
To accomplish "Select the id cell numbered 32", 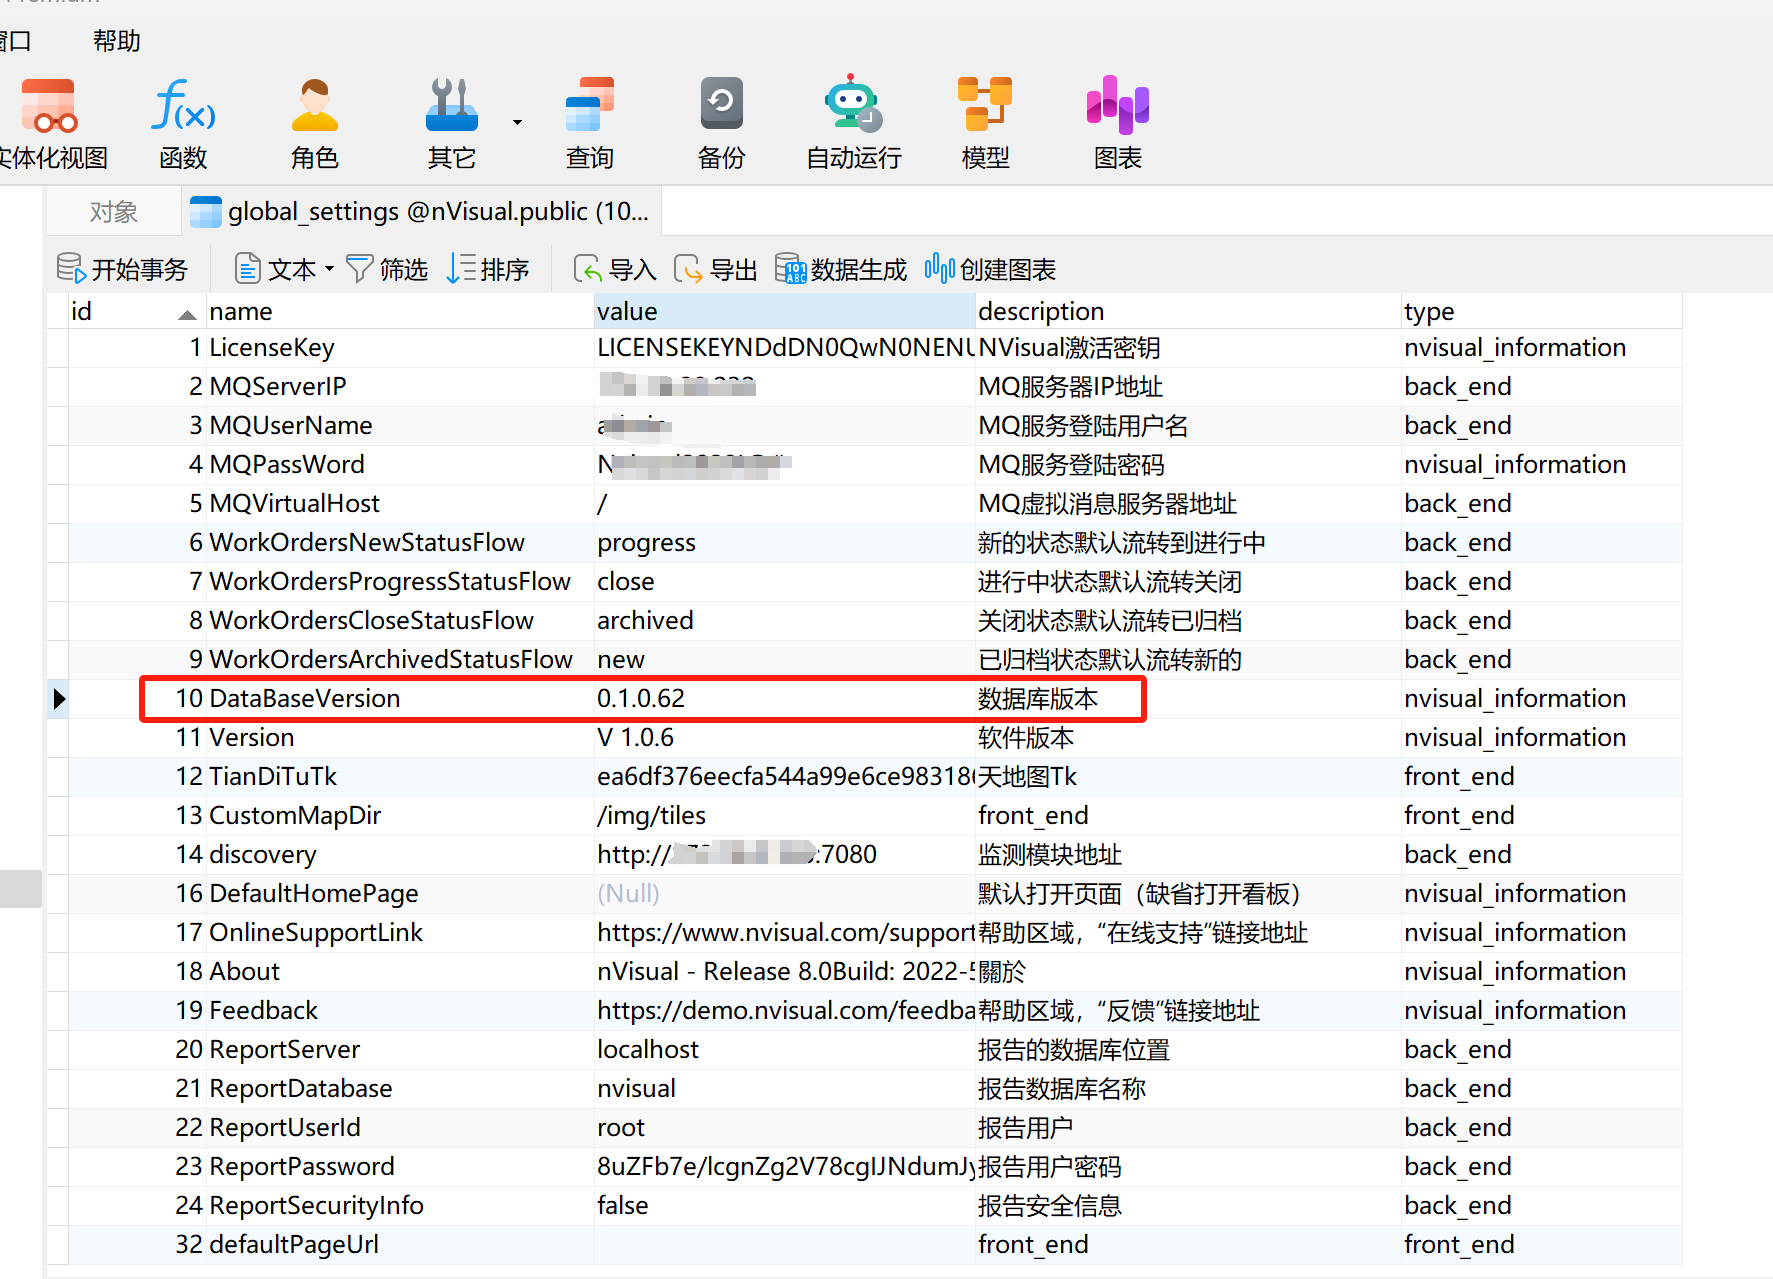I will pos(136,1245).
